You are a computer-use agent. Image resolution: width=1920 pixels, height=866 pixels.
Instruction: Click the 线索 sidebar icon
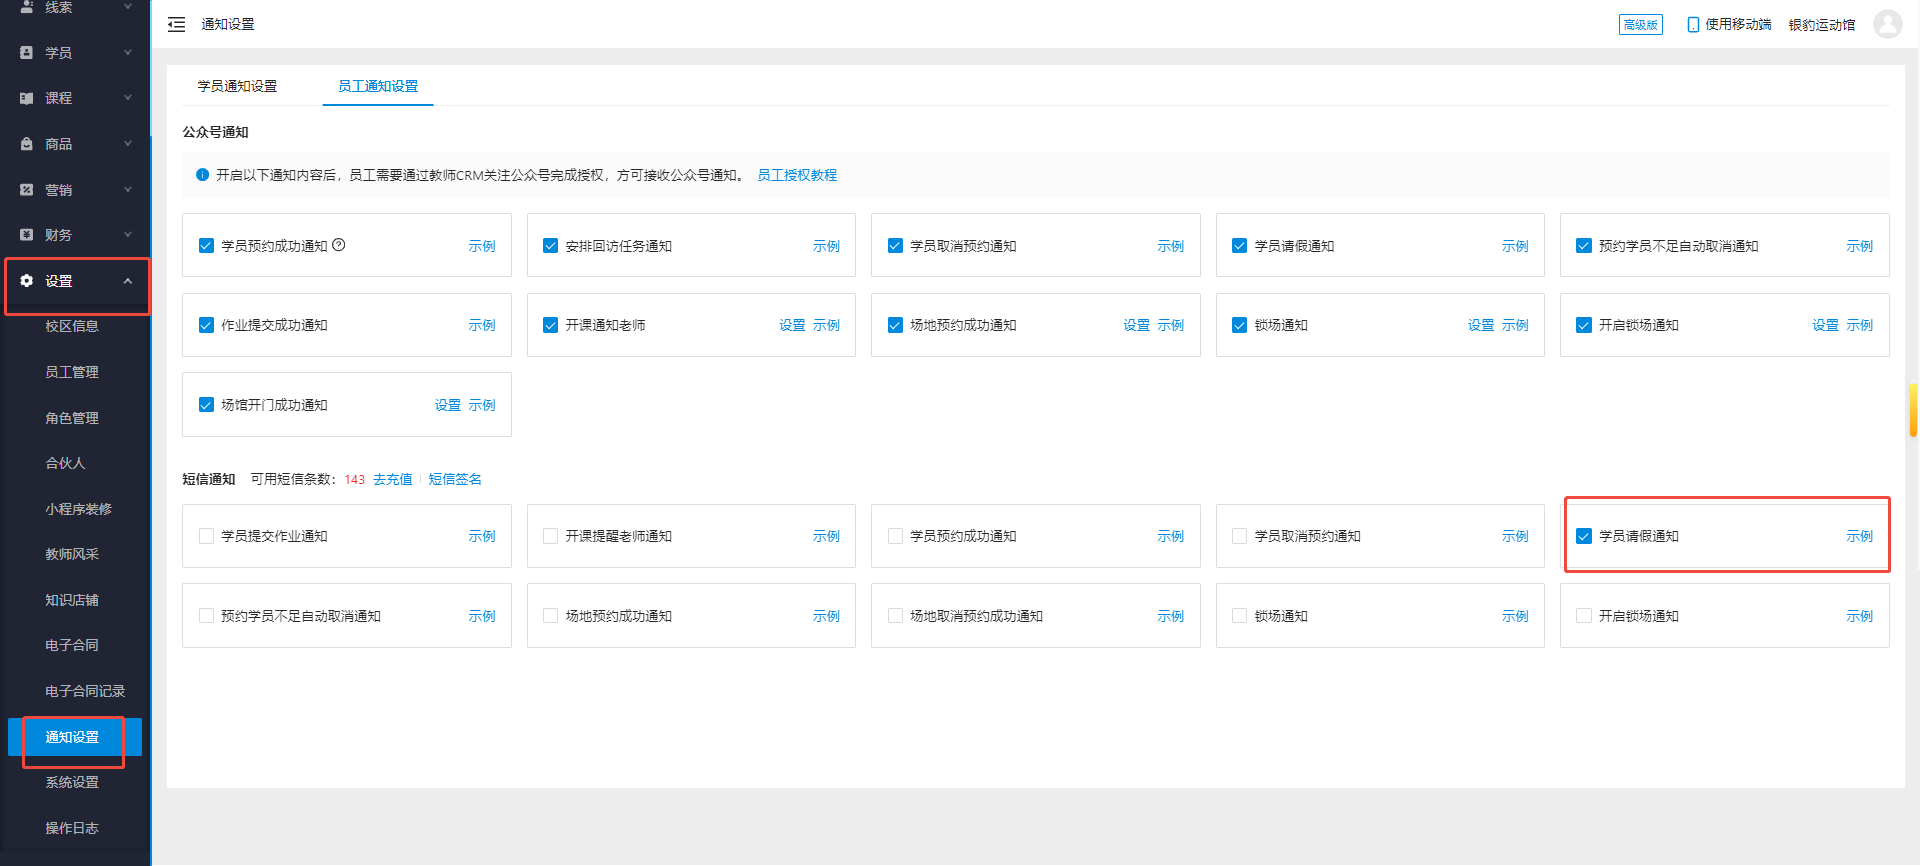pos(27,6)
